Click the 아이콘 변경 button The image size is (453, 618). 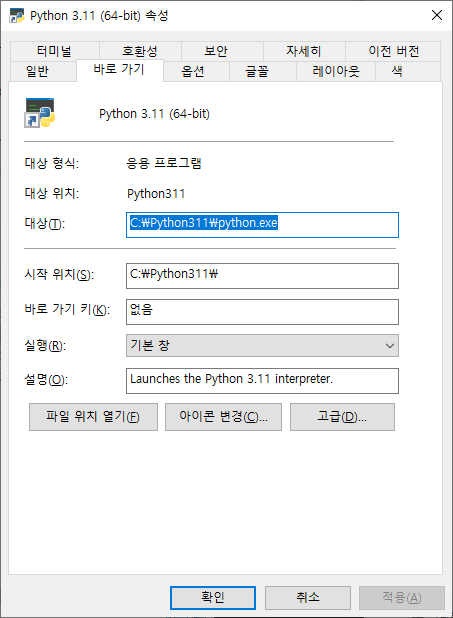click(223, 417)
